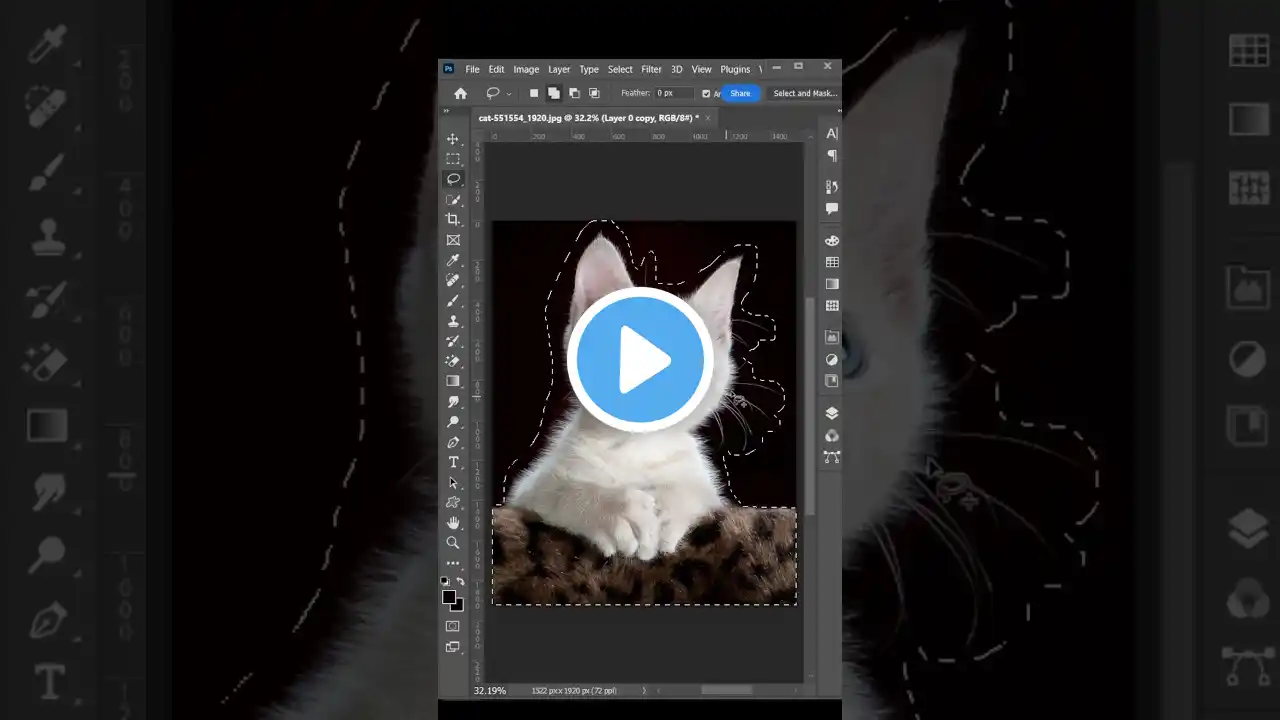Screen dimensions: 1280x720
Task: Select the Pen tool
Action: pos(453,442)
